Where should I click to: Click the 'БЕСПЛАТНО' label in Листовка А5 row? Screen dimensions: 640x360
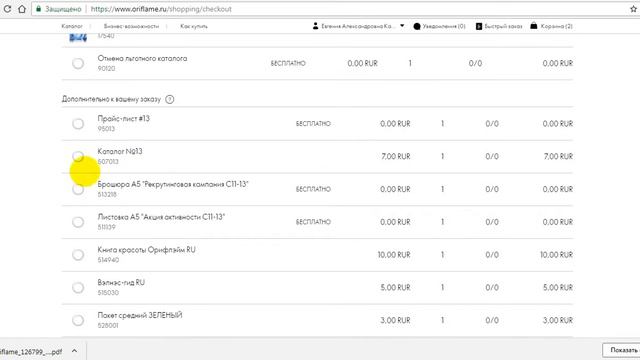(313, 222)
